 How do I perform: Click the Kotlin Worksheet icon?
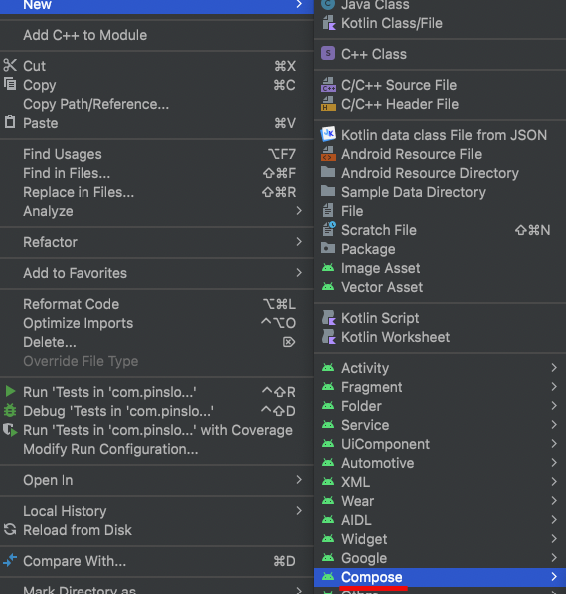click(x=329, y=336)
